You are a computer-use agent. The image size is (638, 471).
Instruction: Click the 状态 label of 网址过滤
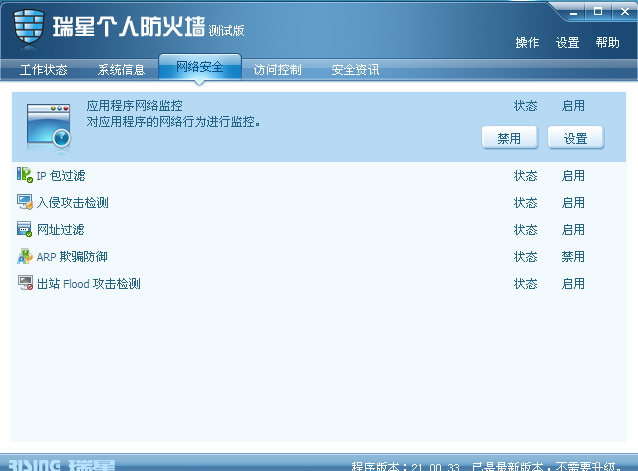(x=525, y=230)
